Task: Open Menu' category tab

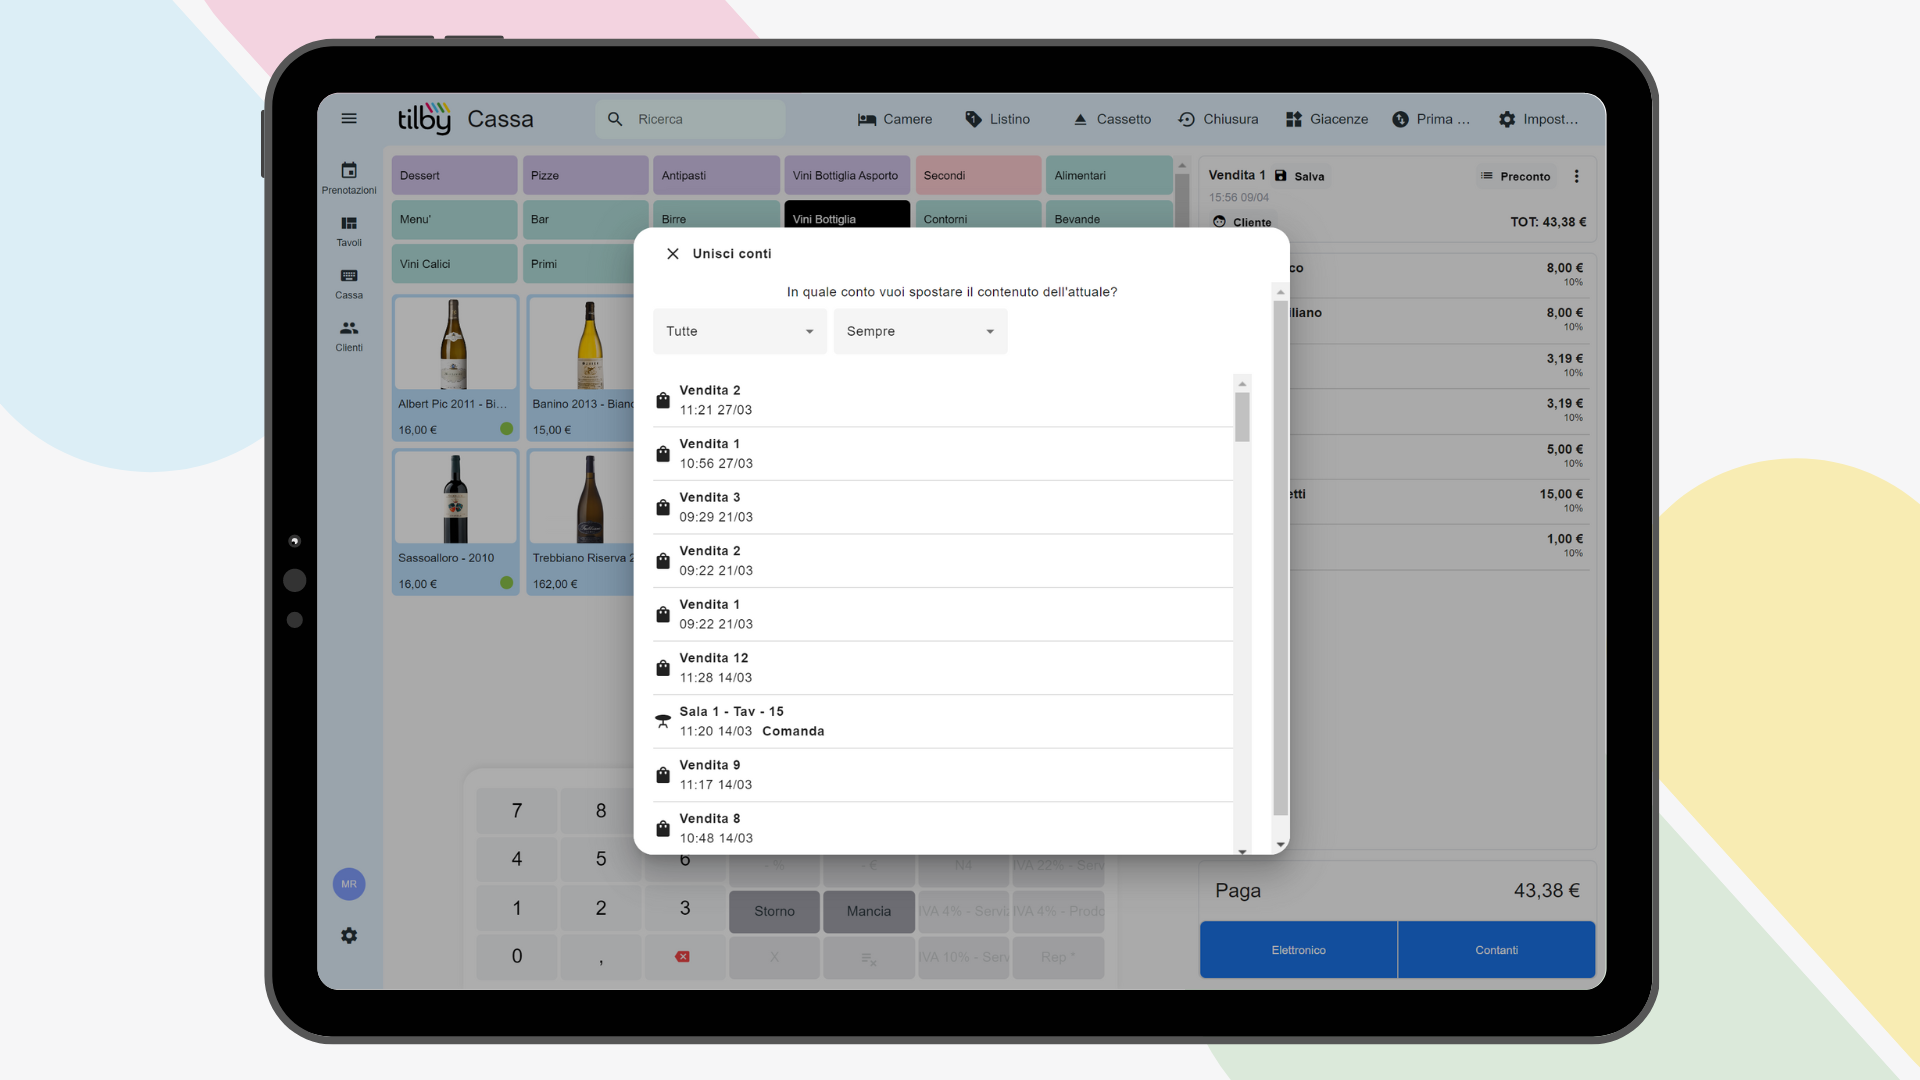Action: pos(454,219)
